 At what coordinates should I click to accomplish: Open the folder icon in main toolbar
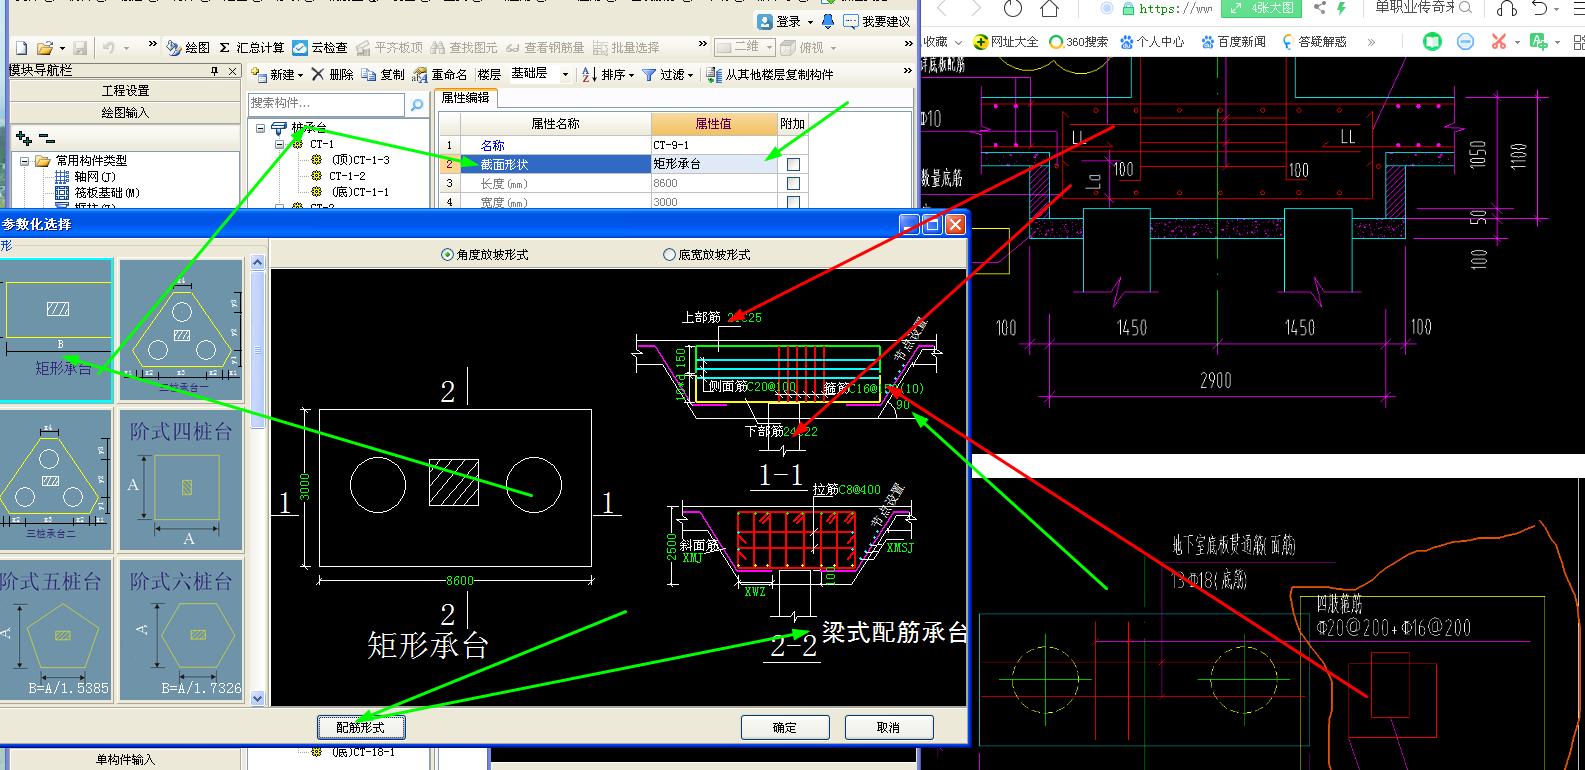(x=44, y=47)
